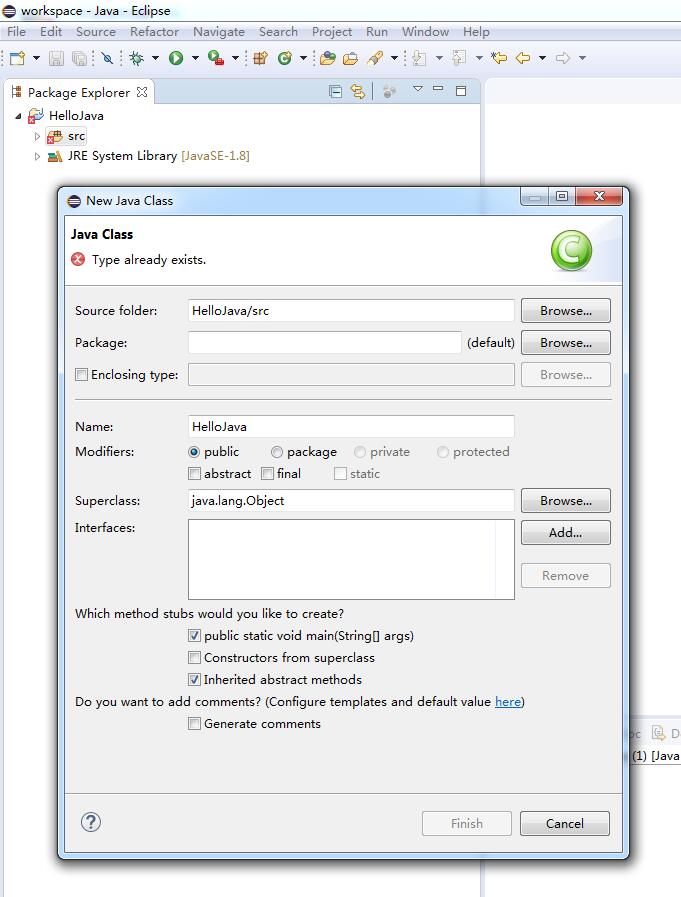Browse for the Package
The height and width of the screenshot is (897, 681).
565,343
